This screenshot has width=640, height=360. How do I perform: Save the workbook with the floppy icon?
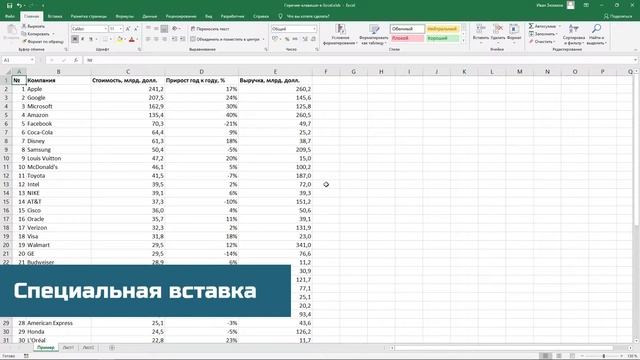point(9,5)
